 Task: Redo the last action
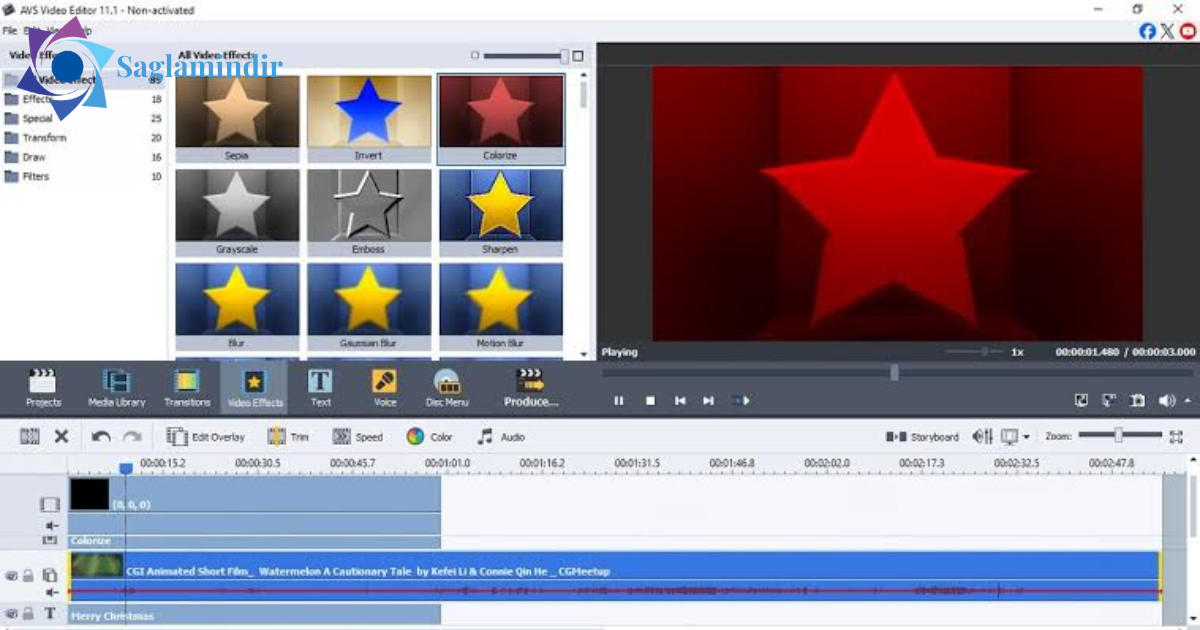pyautogui.click(x=132, y=436)
